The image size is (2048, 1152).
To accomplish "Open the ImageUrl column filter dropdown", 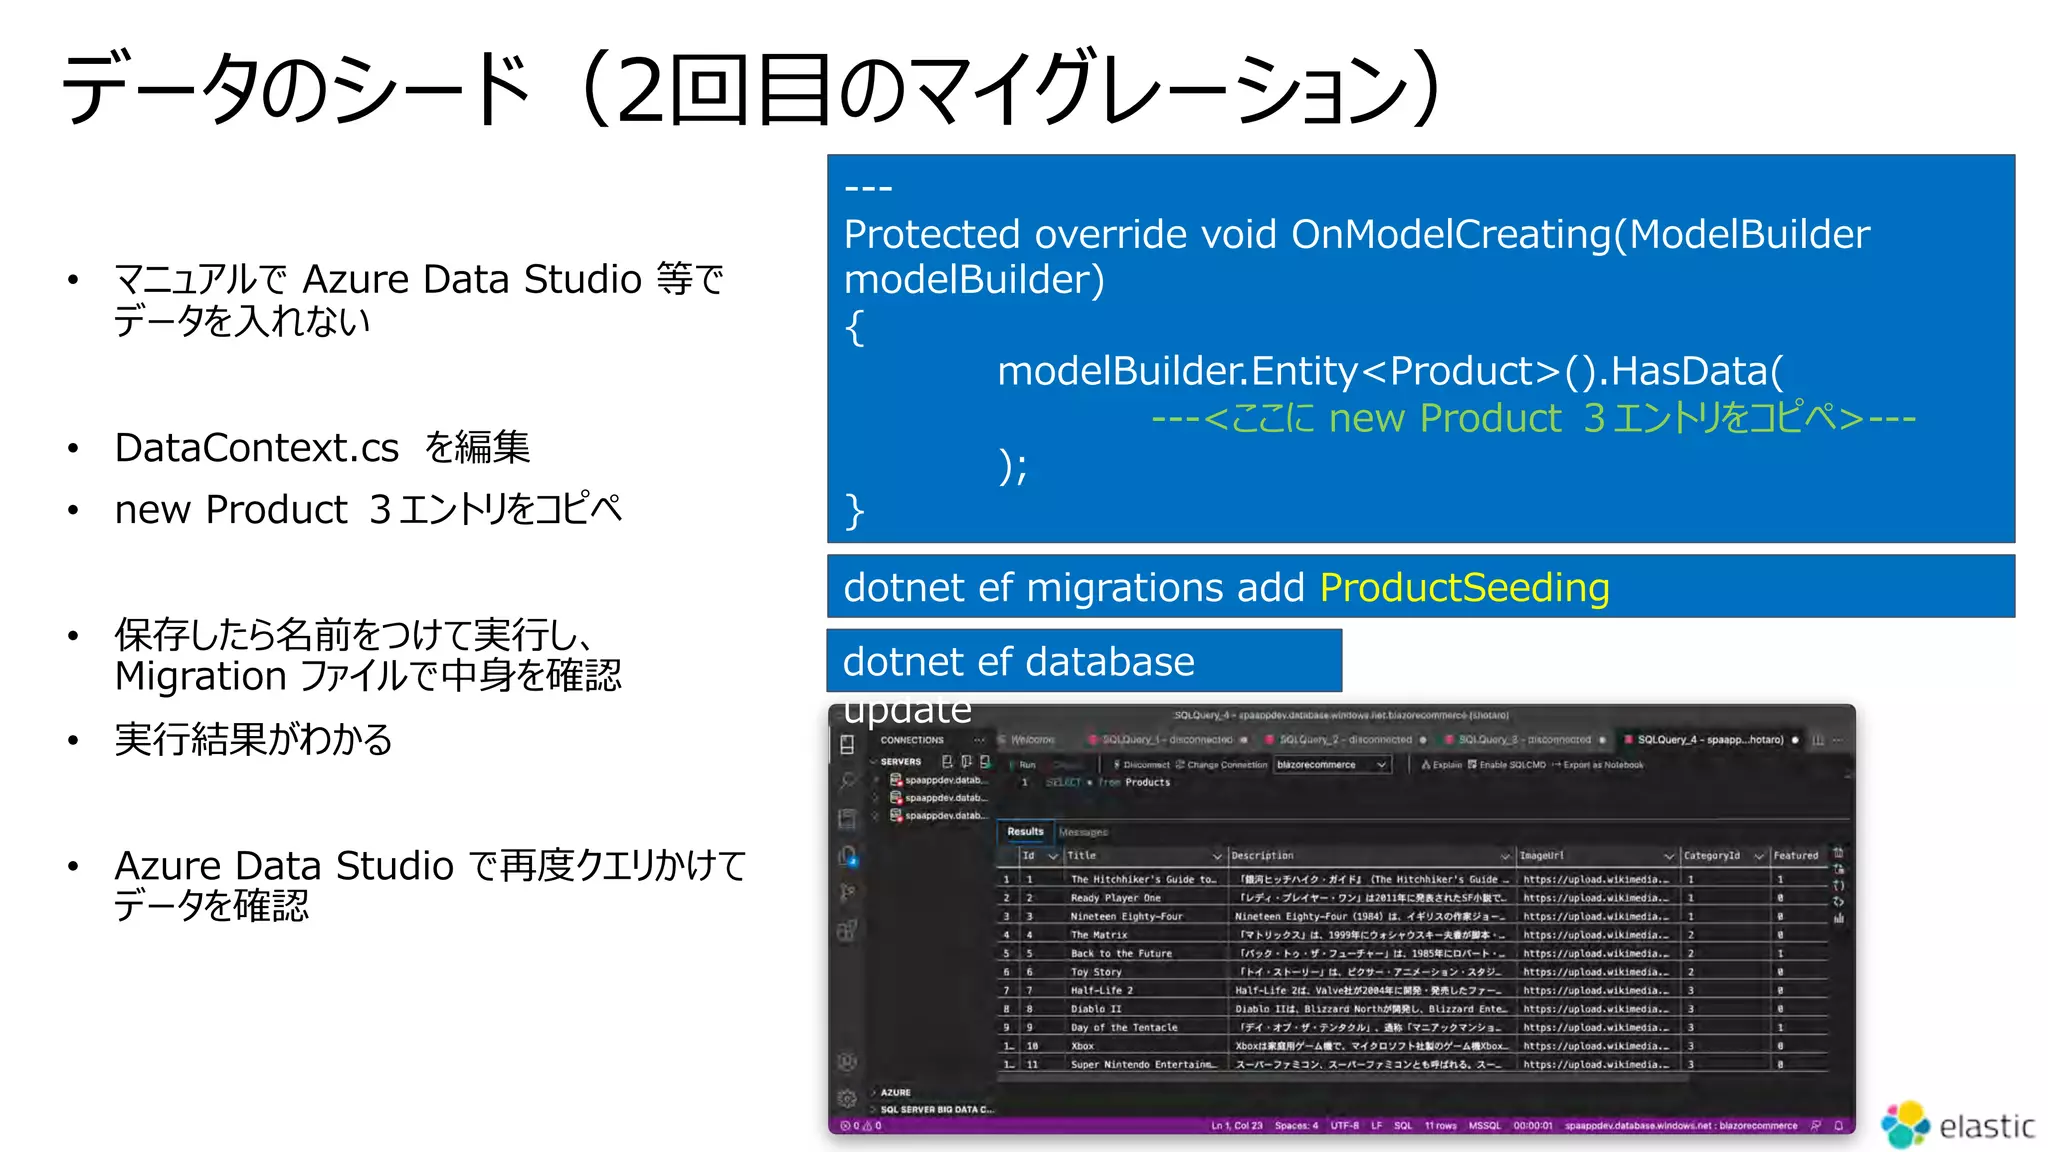I will pos(1668,856).
